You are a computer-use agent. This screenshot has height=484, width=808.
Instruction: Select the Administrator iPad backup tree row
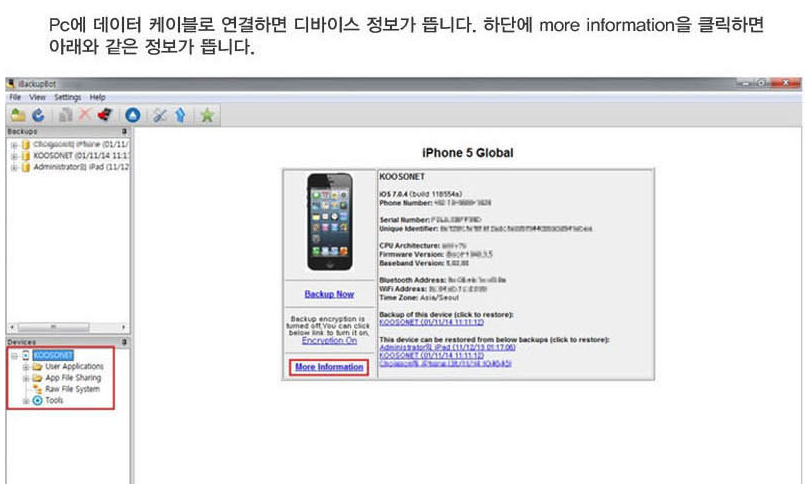pos(81,167)
